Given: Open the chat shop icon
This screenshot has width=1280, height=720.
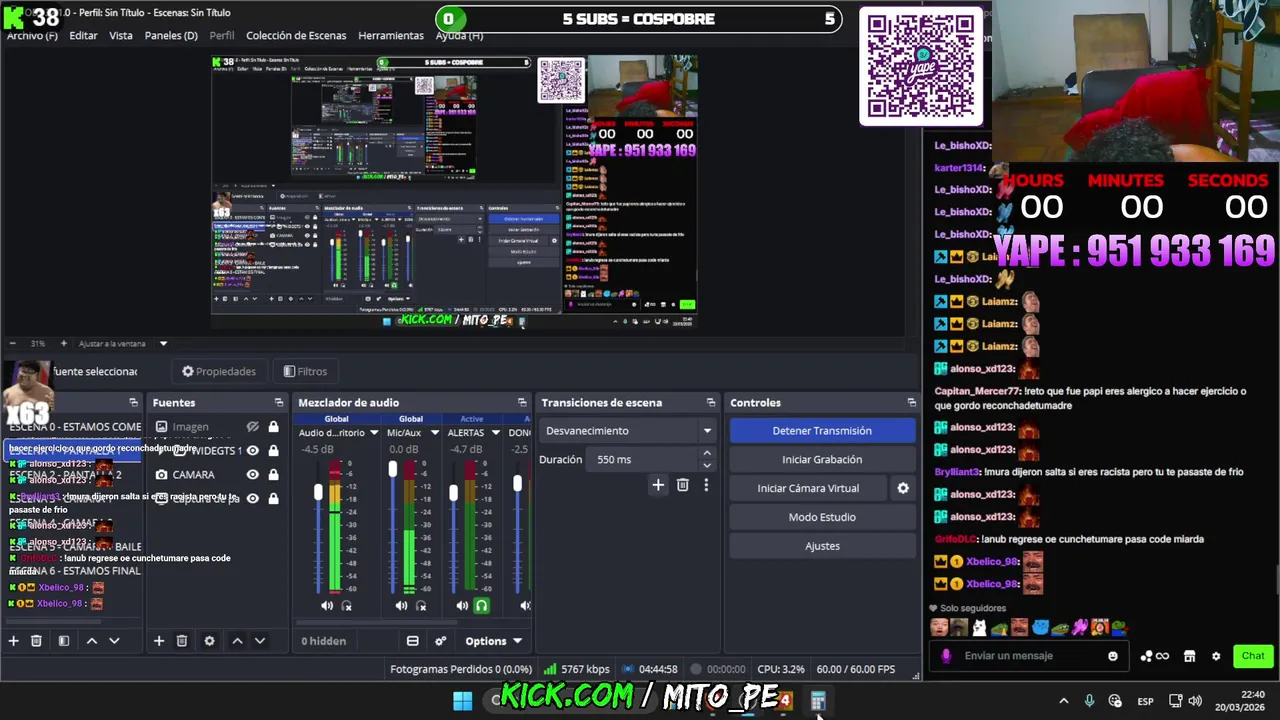Looking at the screenshot, I should 1190,656.
